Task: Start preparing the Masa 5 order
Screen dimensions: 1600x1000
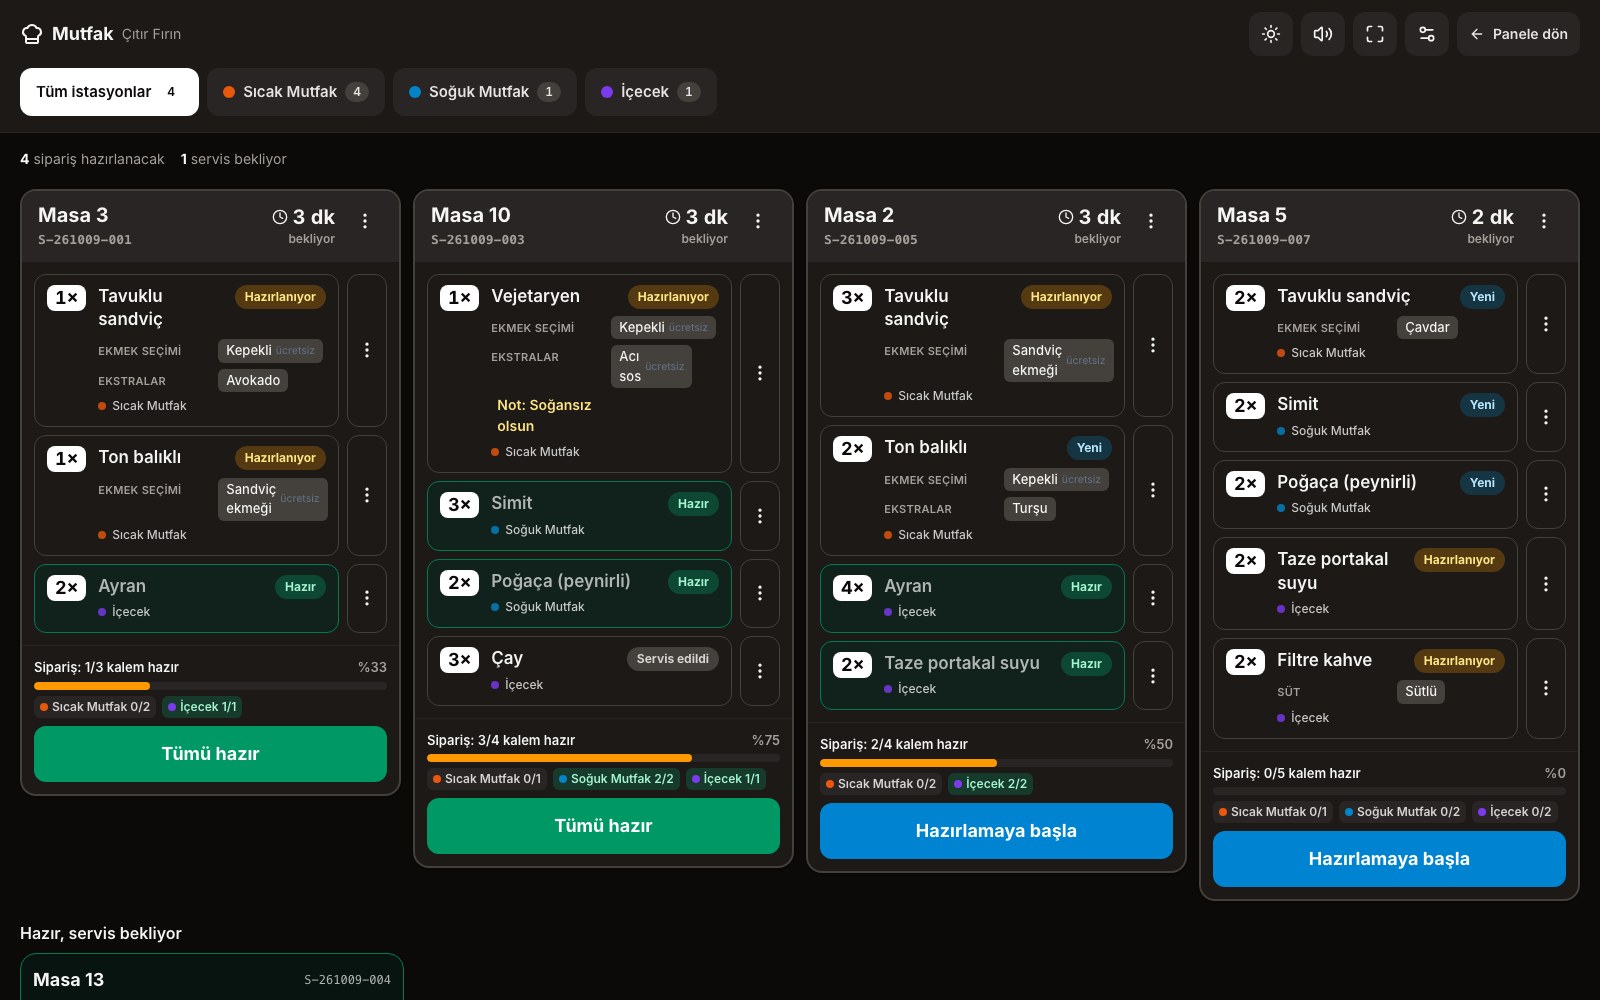Action: (x=1389, y=859)
